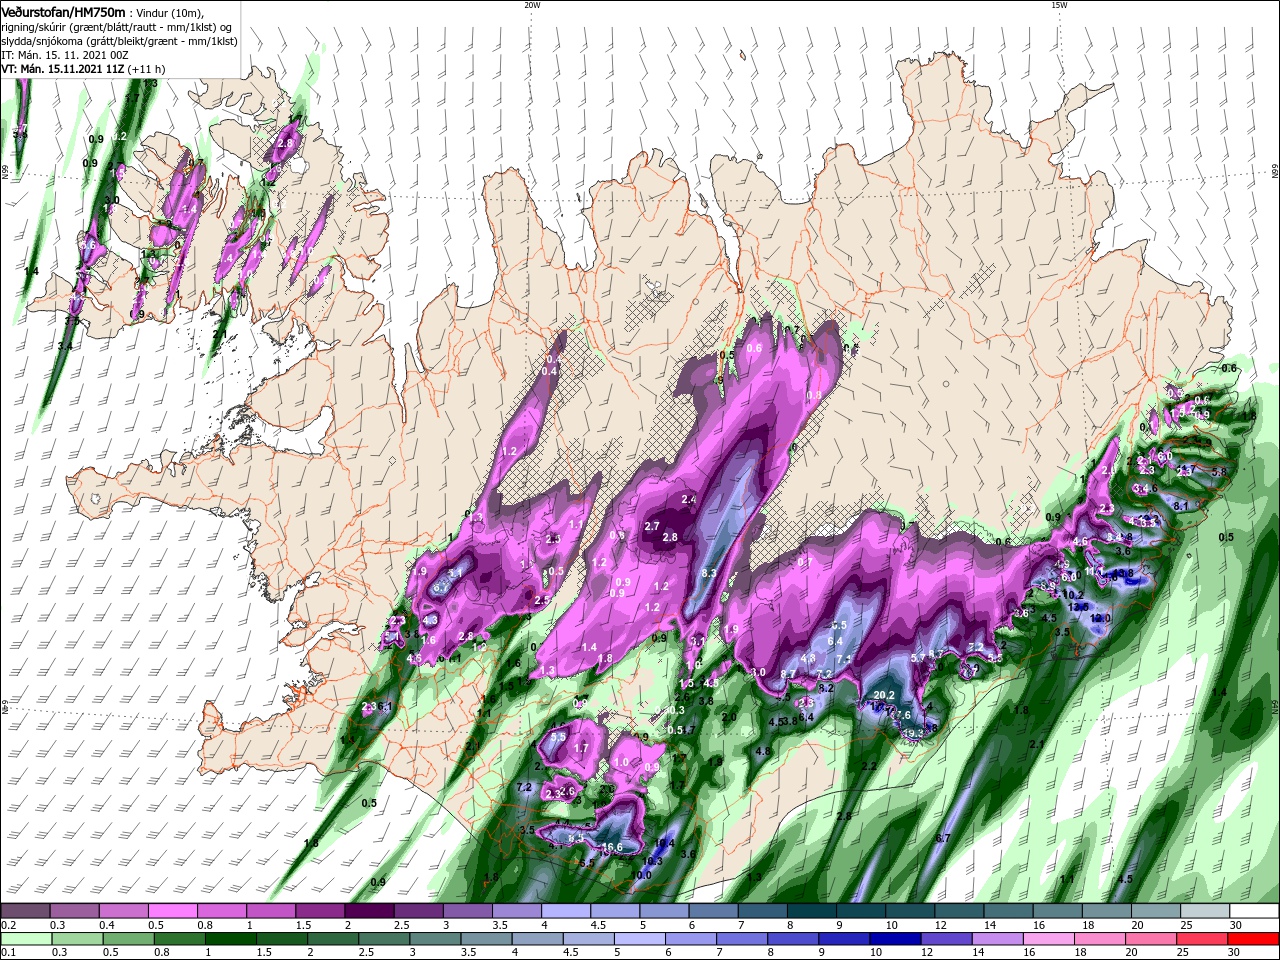
Task: Click the 19.3 precipitation value on the map
Action: click(x=912, y=734)
